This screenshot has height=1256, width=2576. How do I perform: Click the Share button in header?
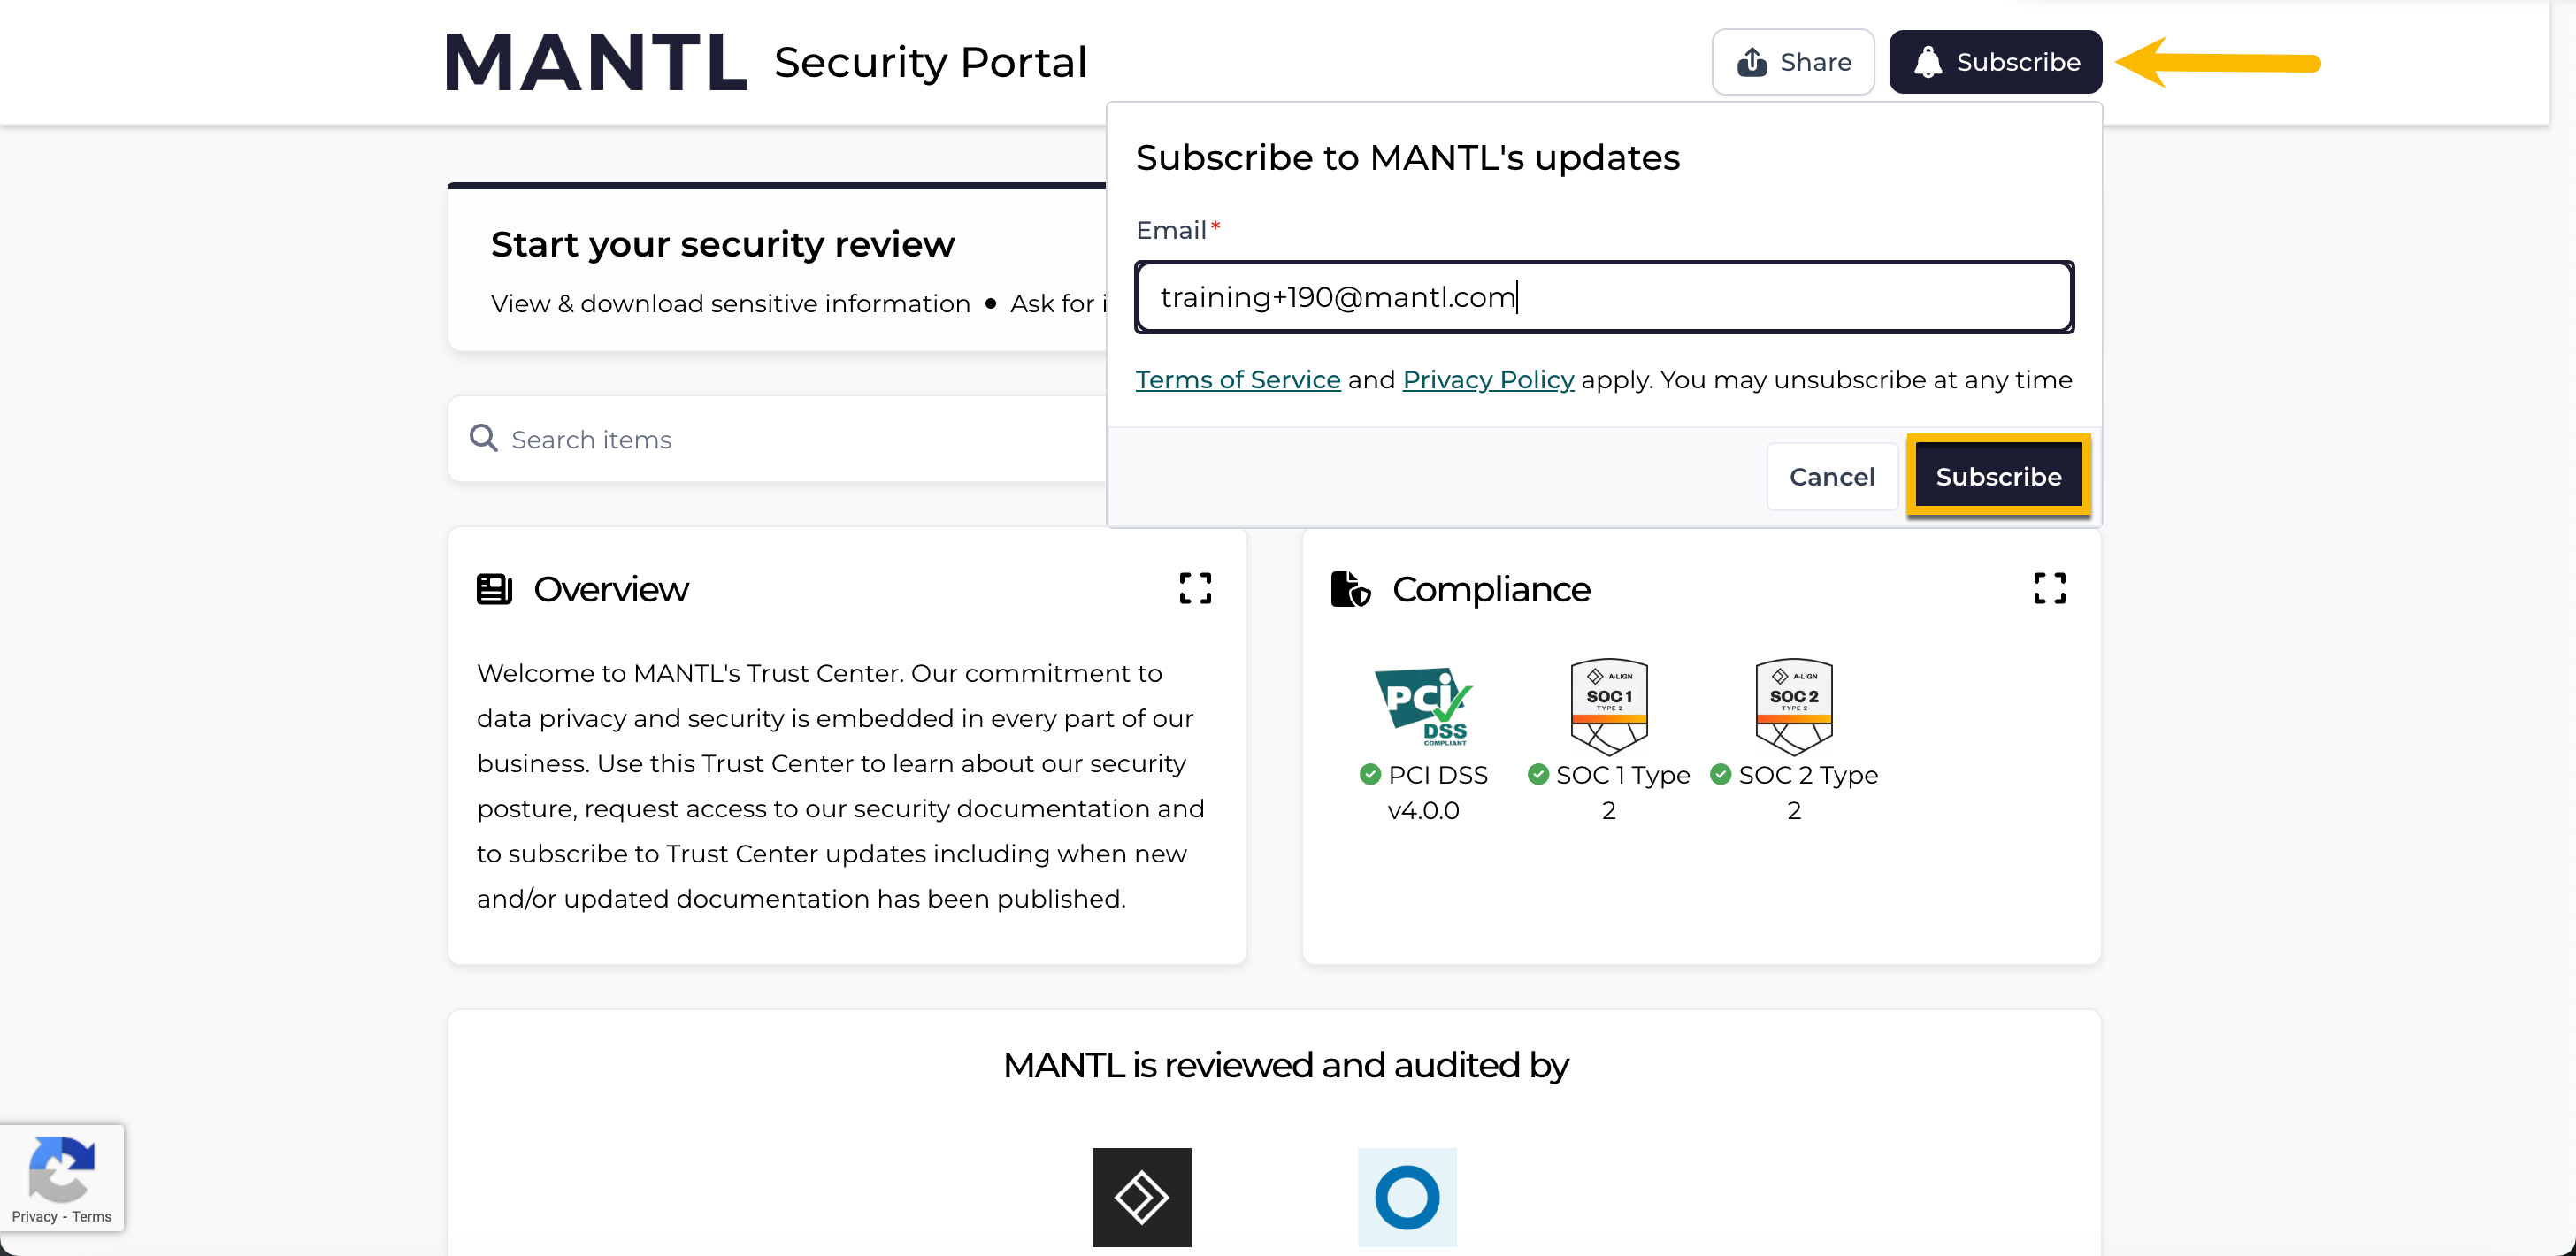tap(1792, 62)
